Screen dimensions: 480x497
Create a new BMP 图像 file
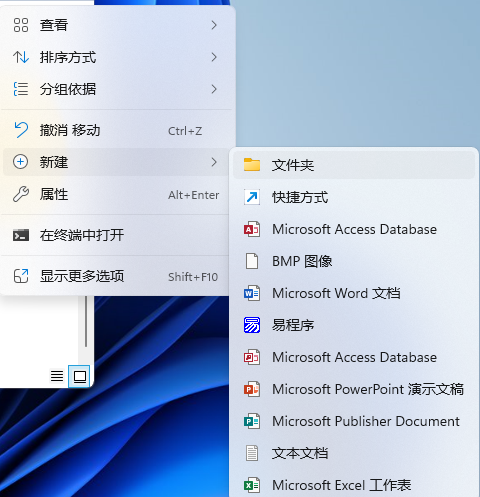point(354,261)
